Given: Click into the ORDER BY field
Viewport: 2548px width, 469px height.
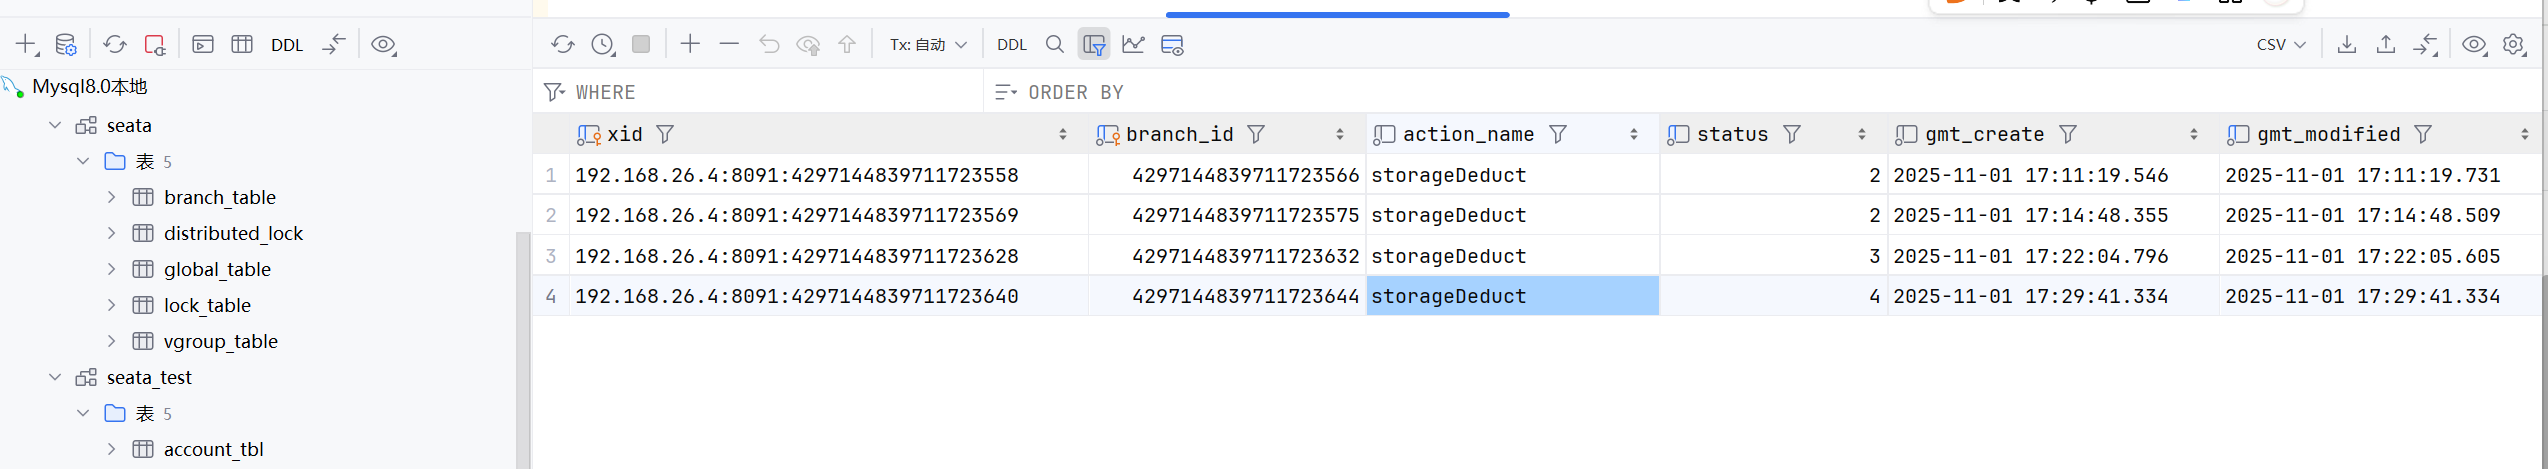Looking at the screenshot, I should point(1780,92).
